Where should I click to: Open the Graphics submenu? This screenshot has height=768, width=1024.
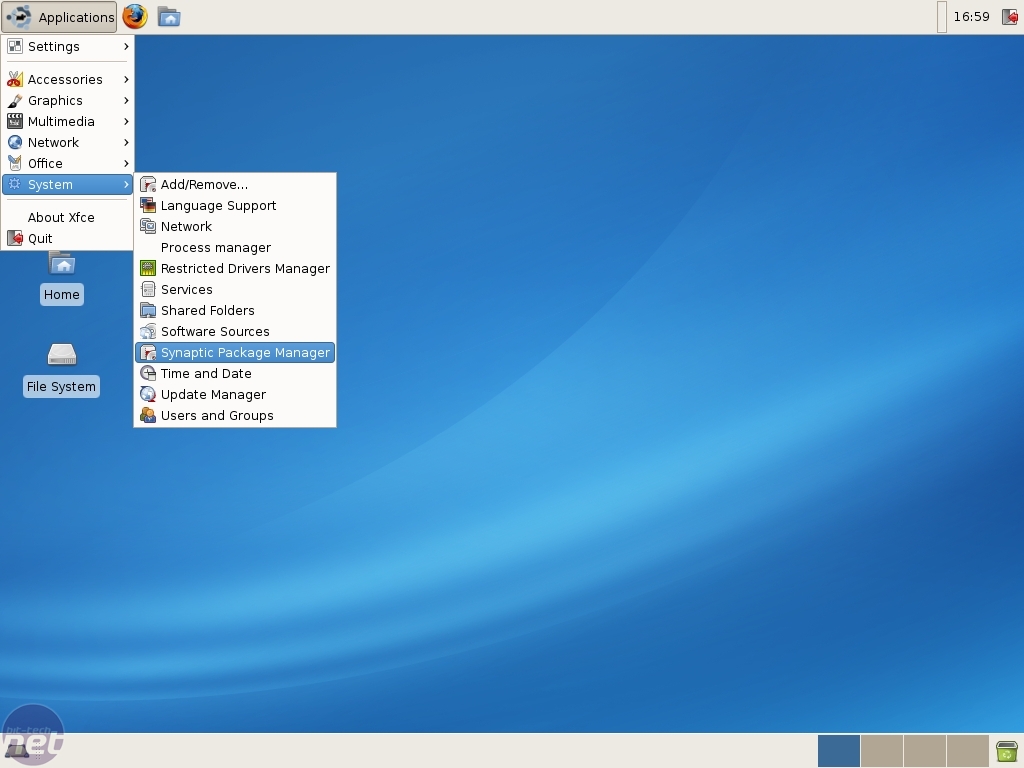pyautogui.click(x=67, y=101)
